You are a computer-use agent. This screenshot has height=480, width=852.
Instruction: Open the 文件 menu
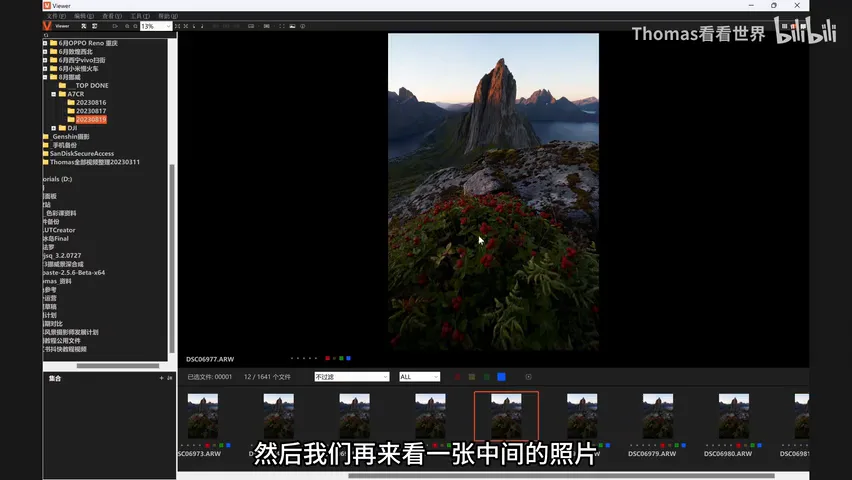click(x=54, y=16)
